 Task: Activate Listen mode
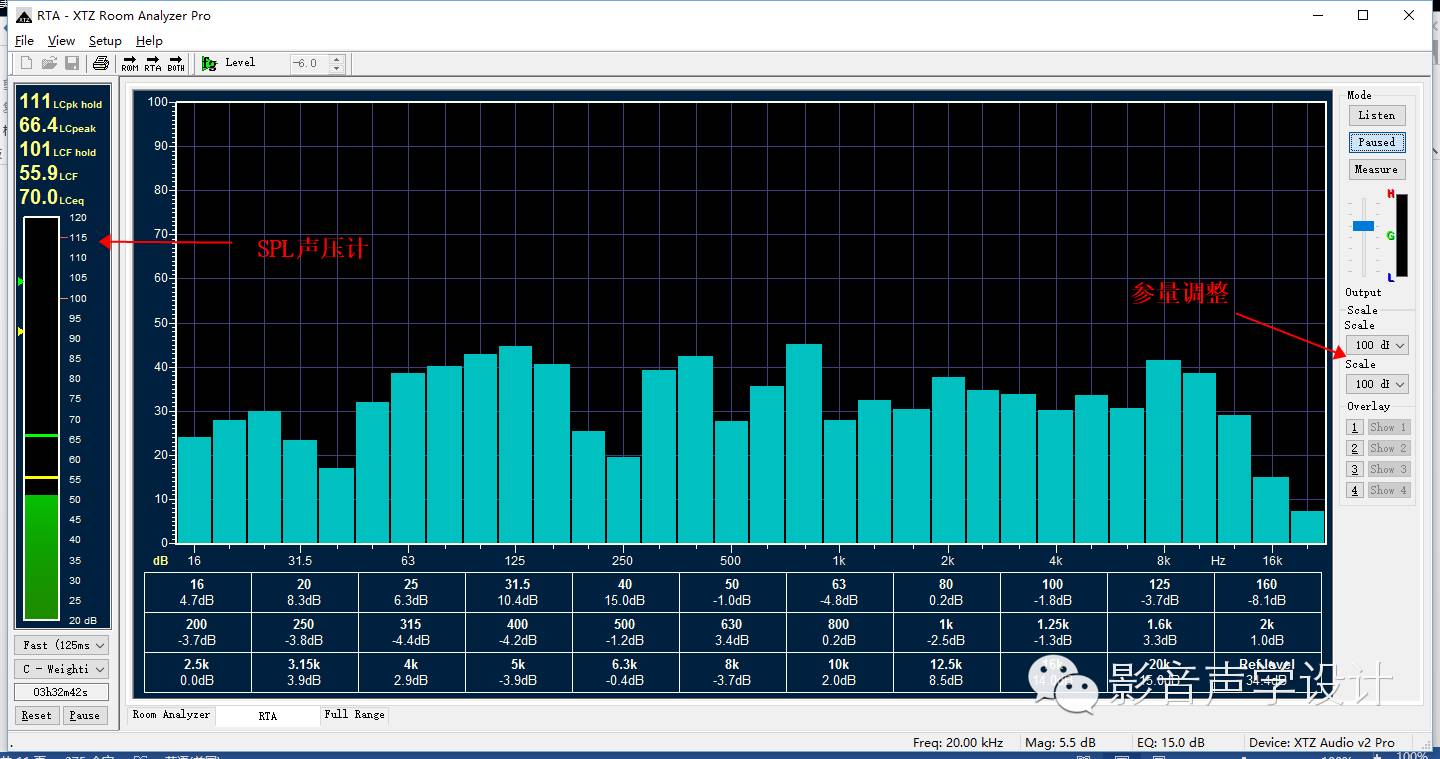click(x=1377, y=115)
